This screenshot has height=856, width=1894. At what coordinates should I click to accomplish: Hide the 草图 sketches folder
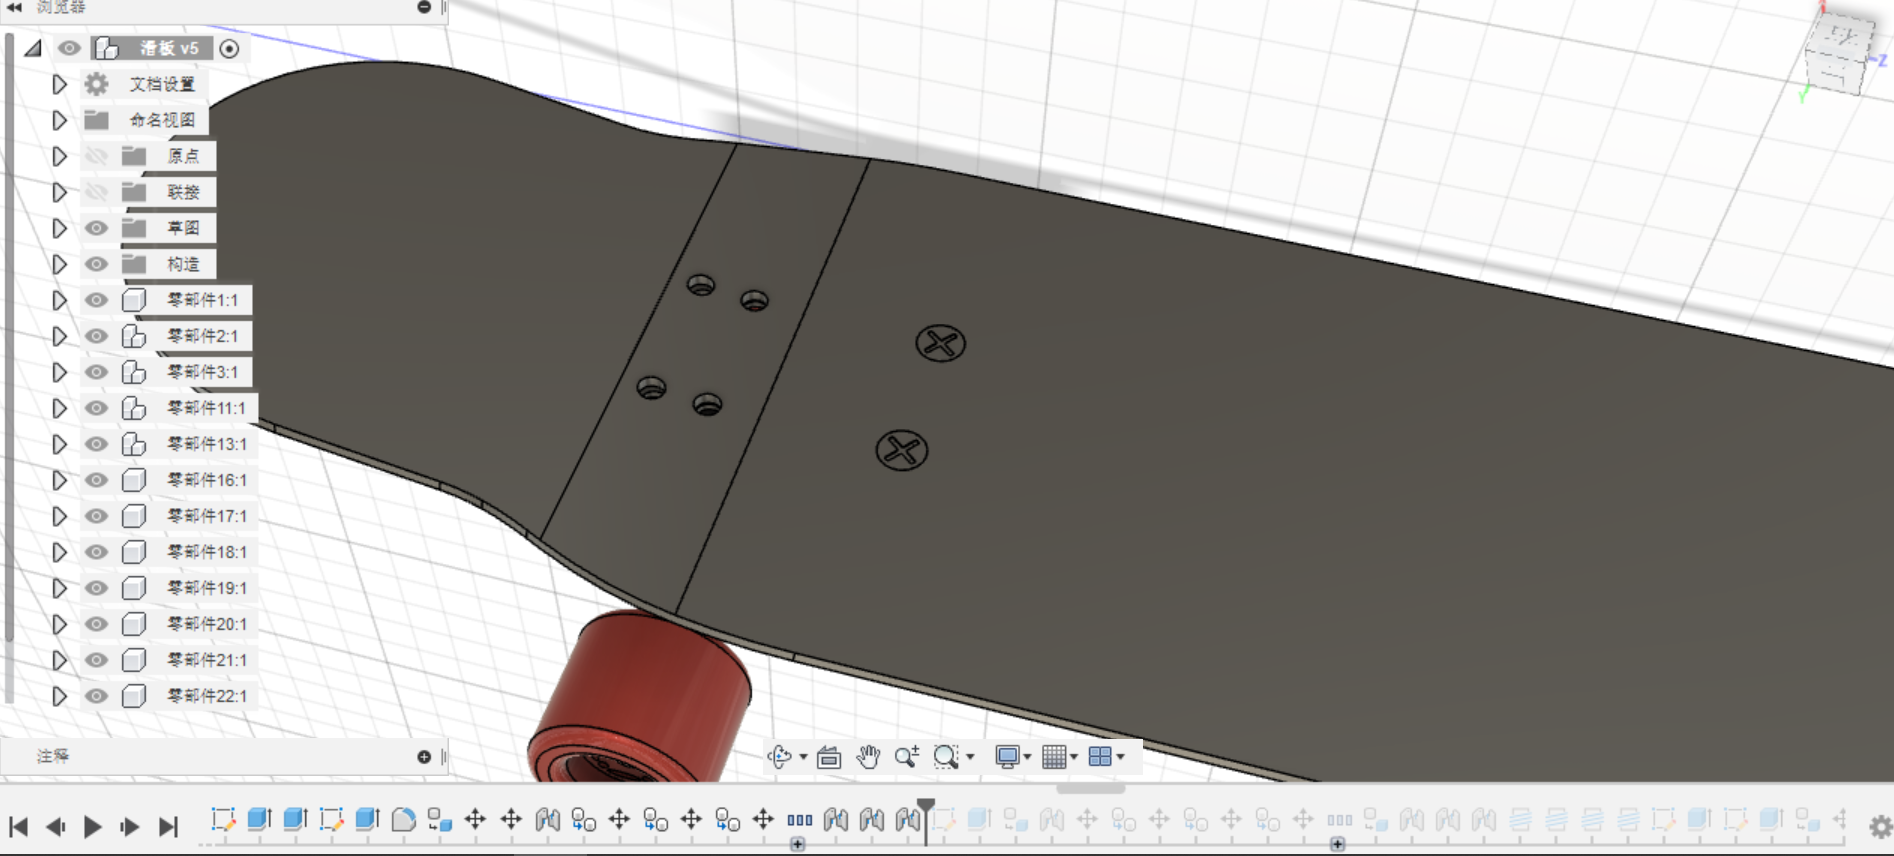point(96,228)
